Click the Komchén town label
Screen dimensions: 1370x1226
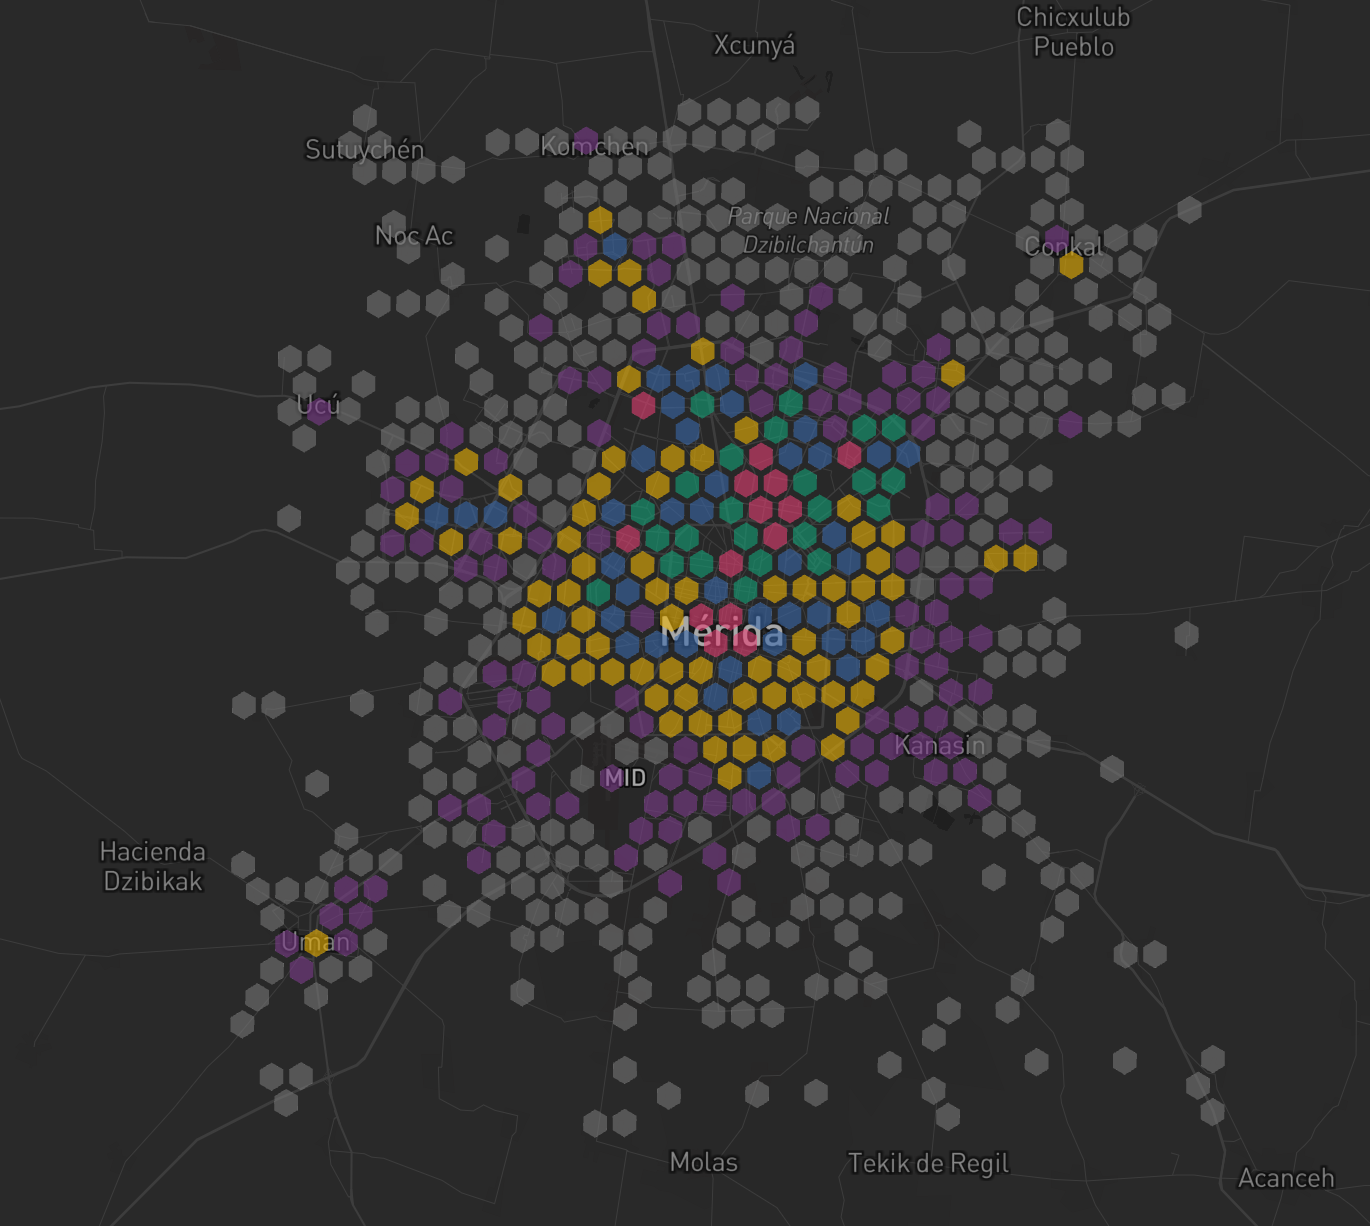[594, 147]
